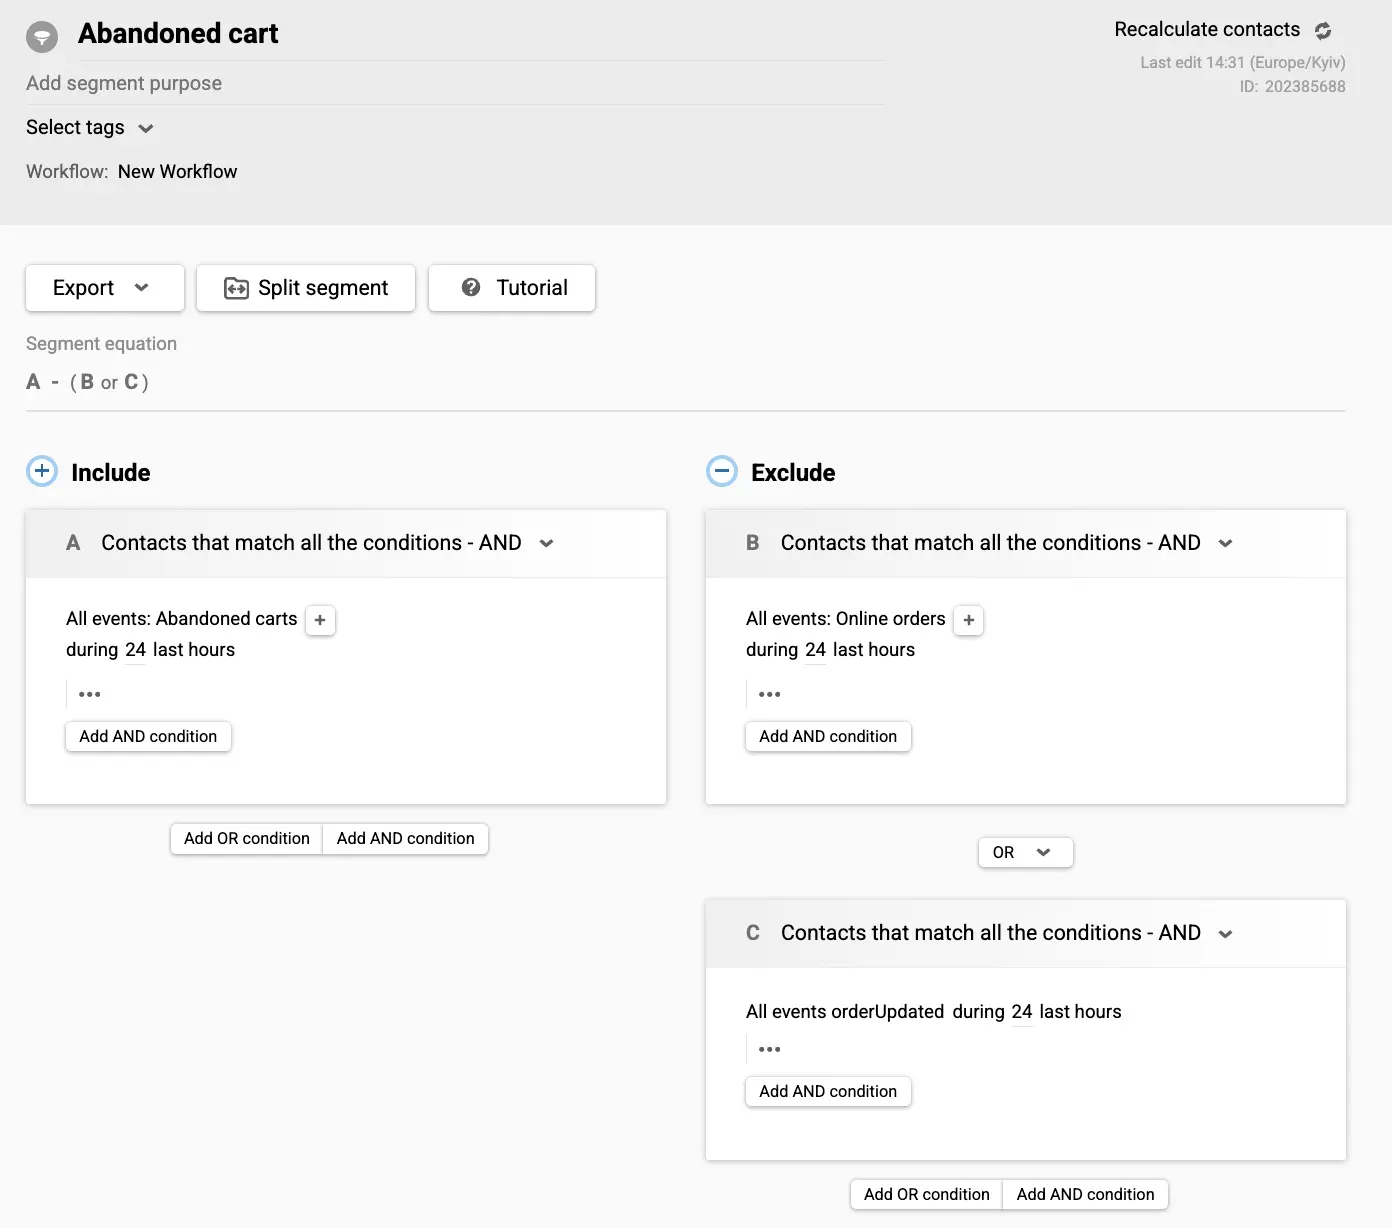Screen dimensions: 1392x1228
Task: Expand group C conditions match dropdown
Action: (x=1226, y=933)
